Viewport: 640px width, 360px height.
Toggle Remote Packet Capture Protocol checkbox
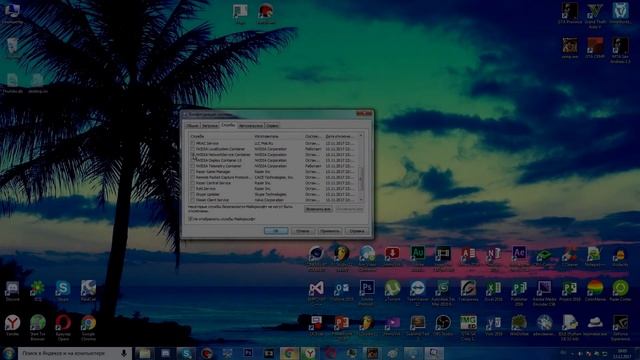193,178
